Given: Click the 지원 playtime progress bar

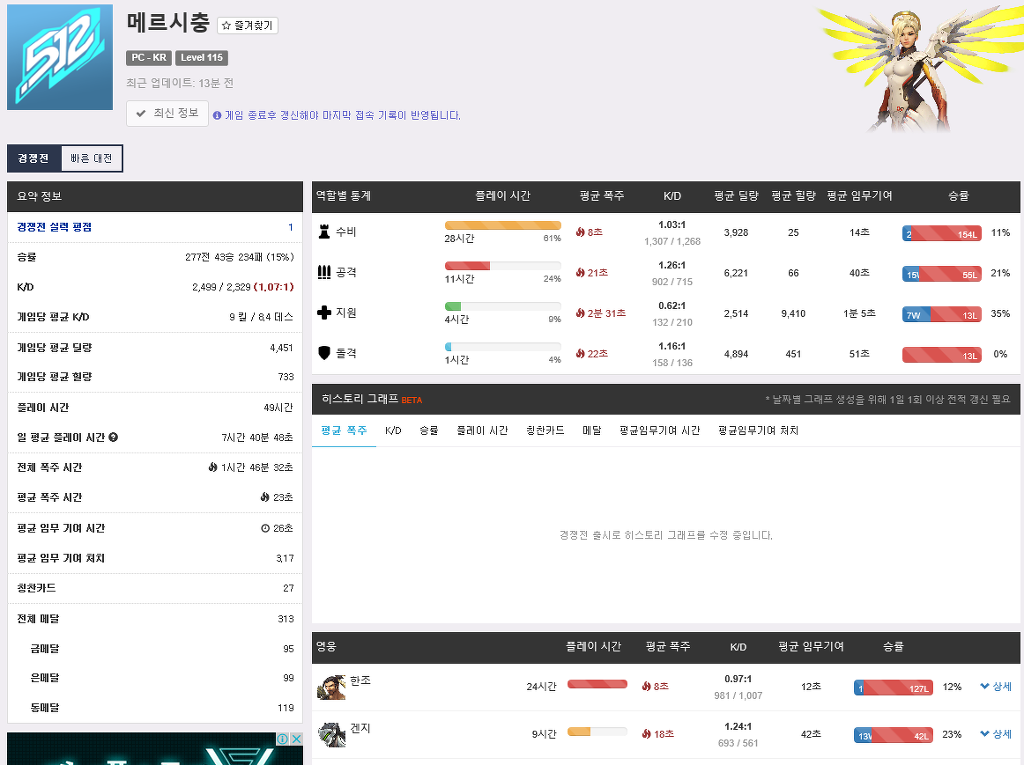Looking at the screenshot, I should (x=503, y=306).
